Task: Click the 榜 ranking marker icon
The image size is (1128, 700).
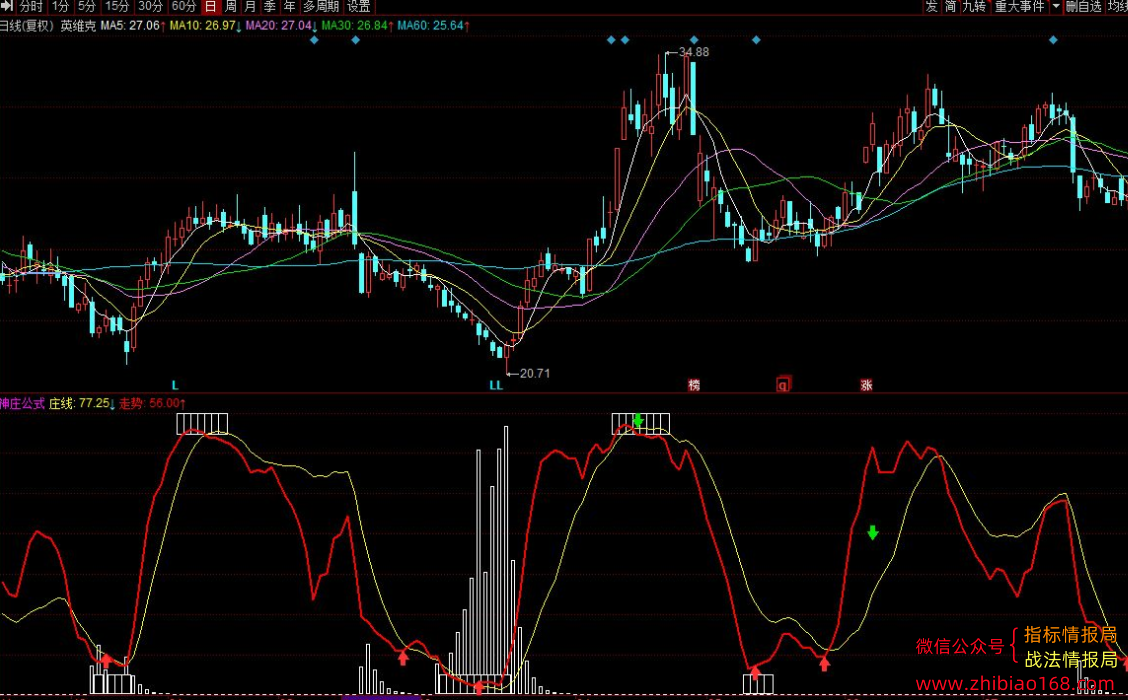Action: [x=693, y=385]
